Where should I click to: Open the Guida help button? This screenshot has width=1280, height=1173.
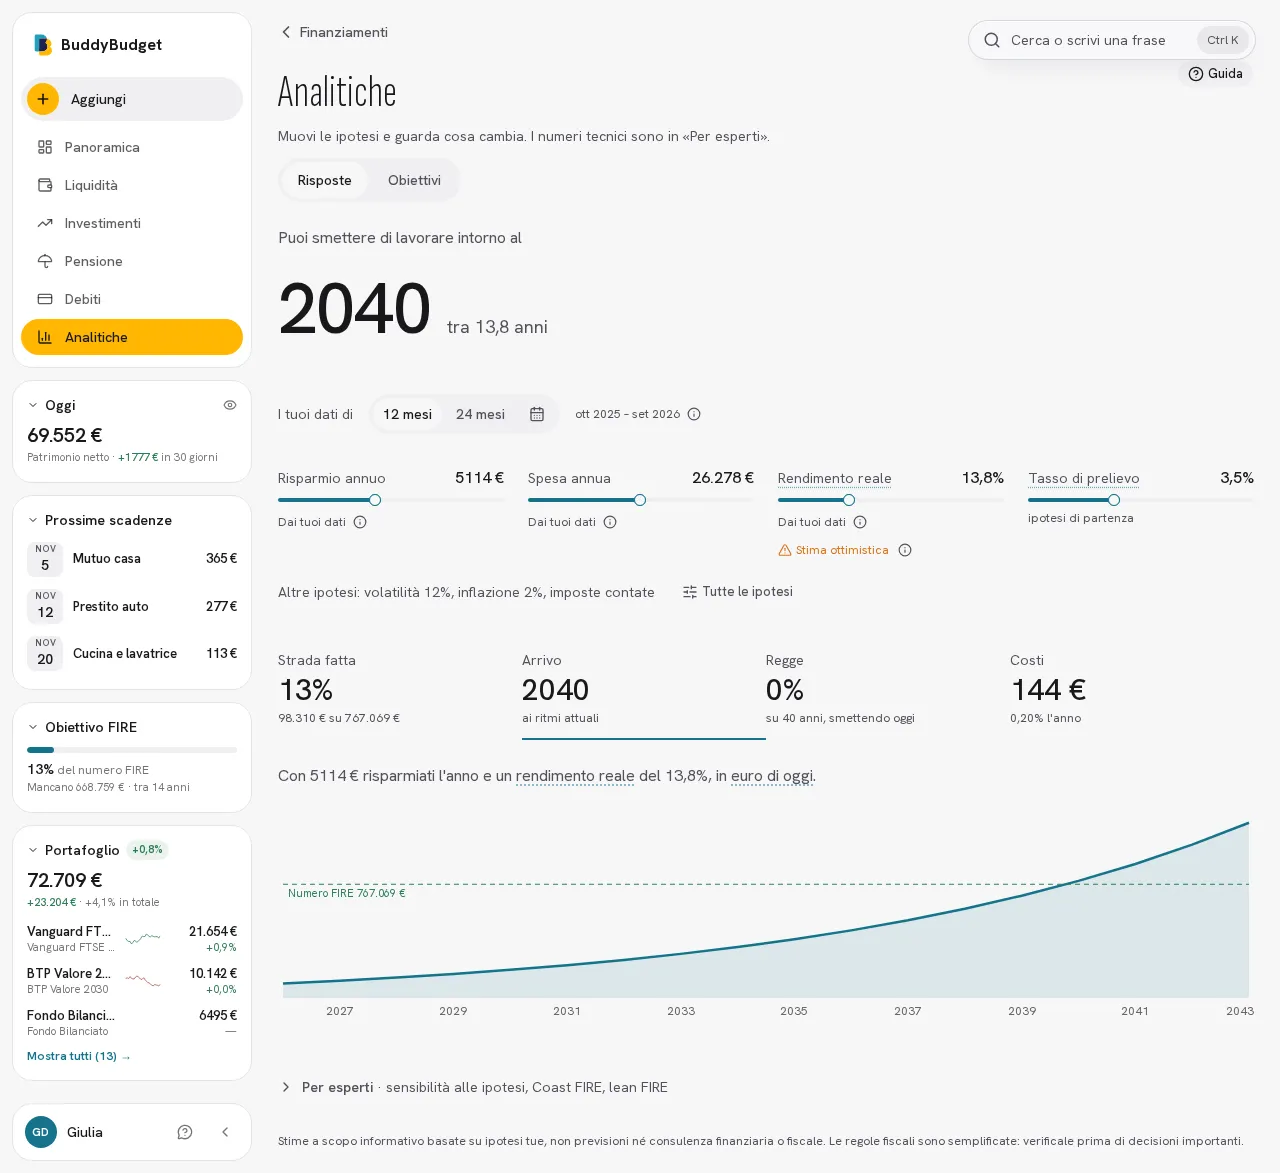tap(1215, 73)
